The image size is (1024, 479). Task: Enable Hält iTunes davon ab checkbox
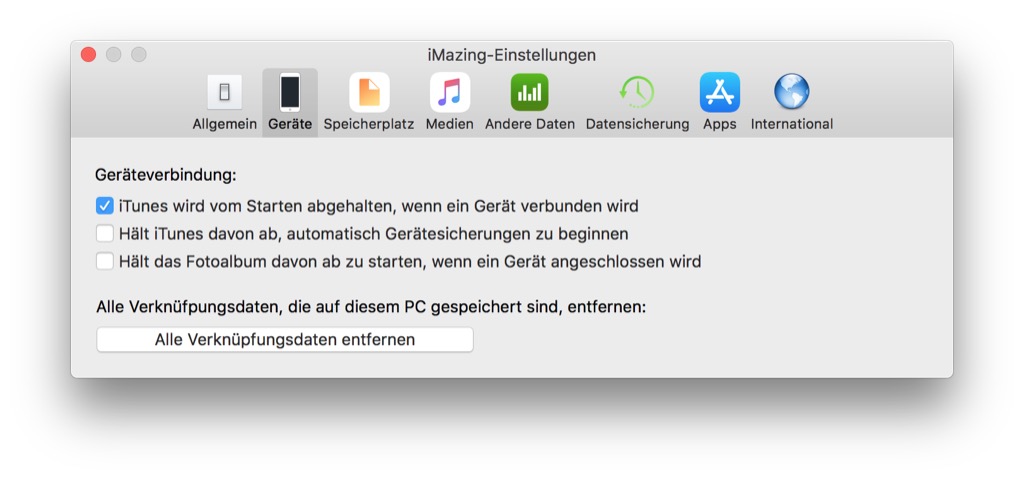click(x=104, y=234)
